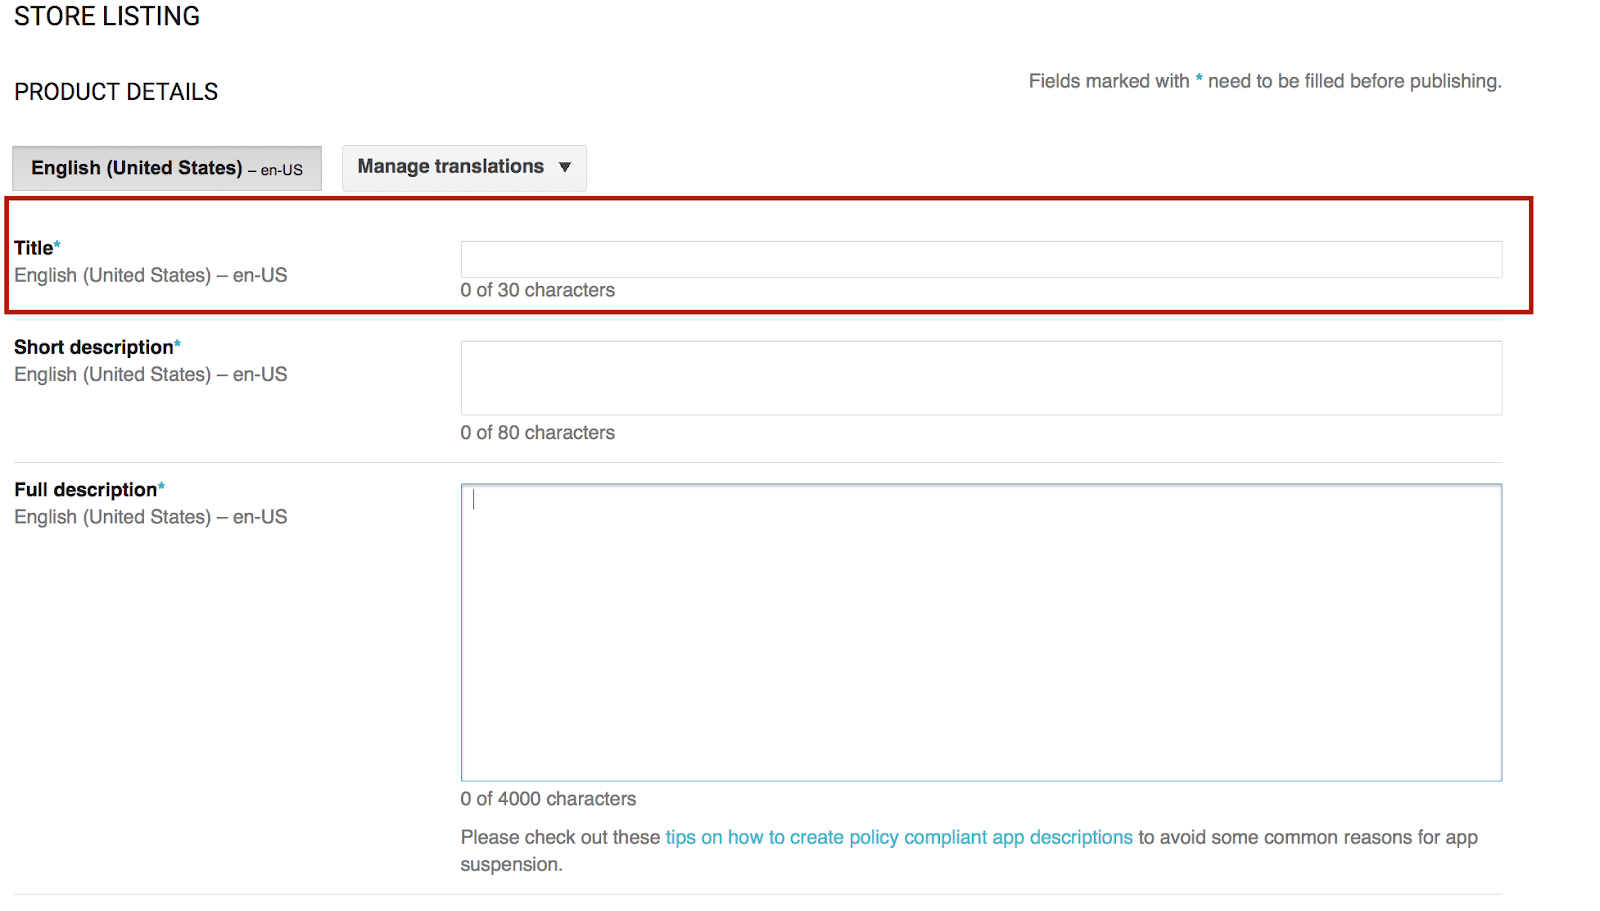Viewport: 1600px width, 911px height.
Task: Click the Short description text box
Action: (981, 378)
